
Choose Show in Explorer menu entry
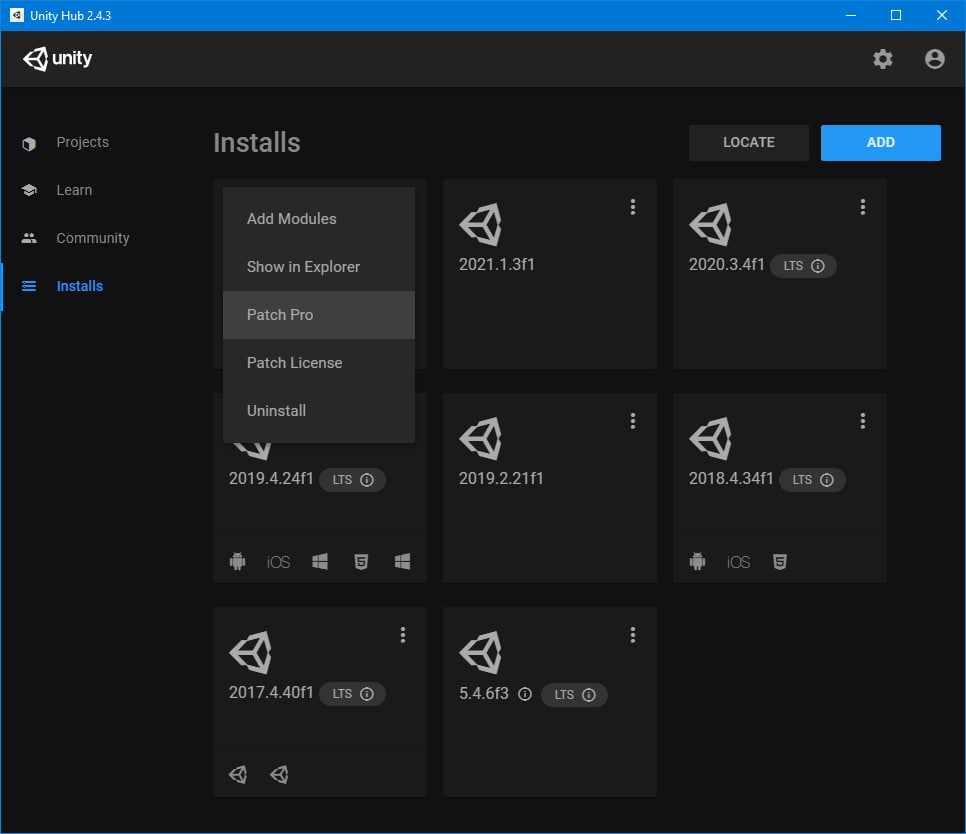319,267
